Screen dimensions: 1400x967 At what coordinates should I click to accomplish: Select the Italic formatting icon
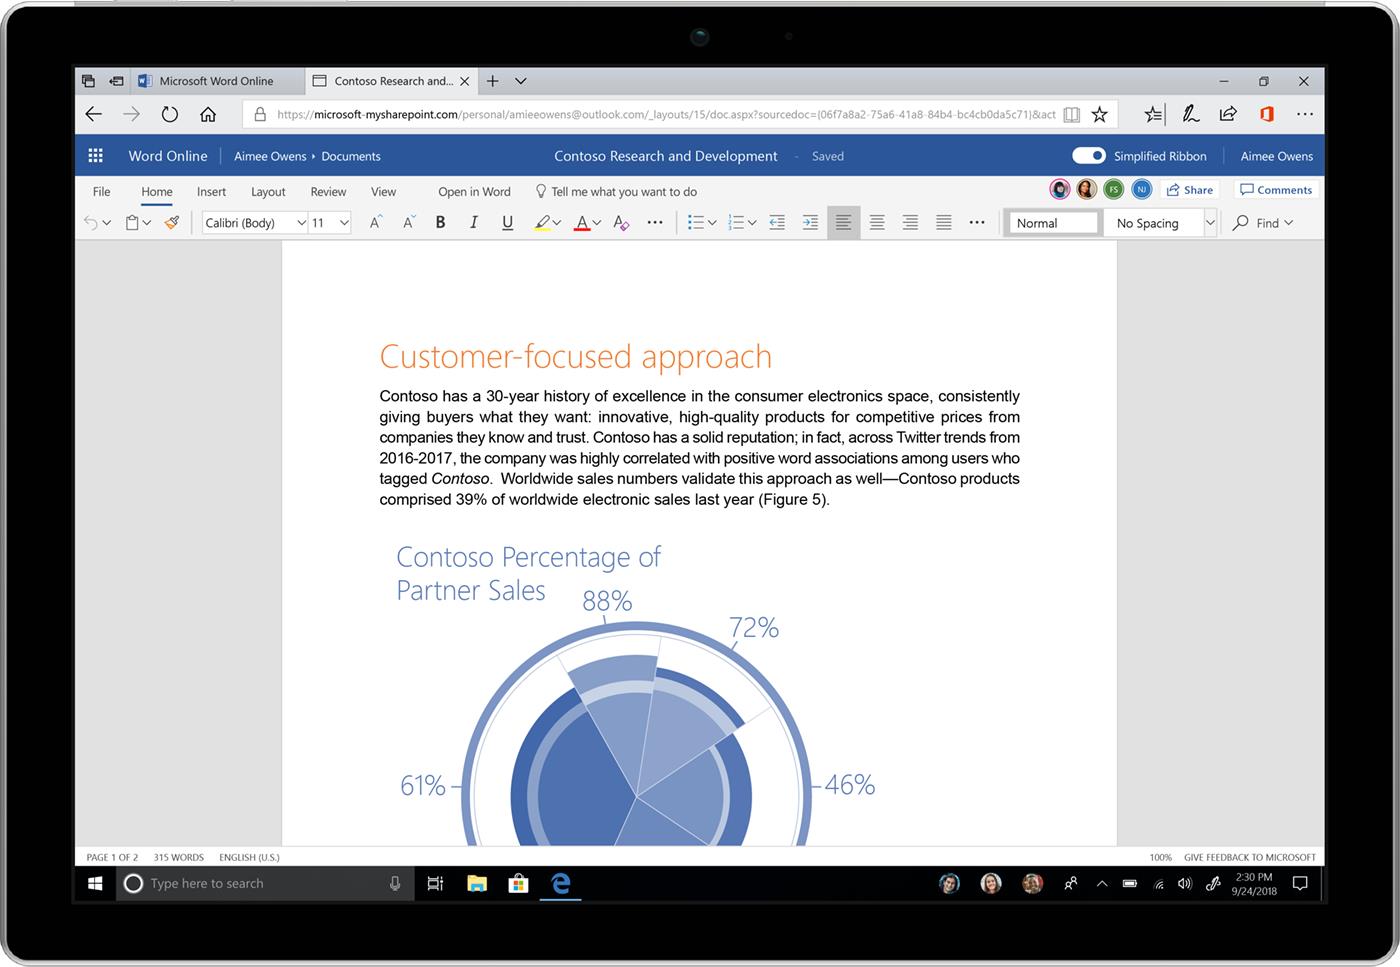473,222
